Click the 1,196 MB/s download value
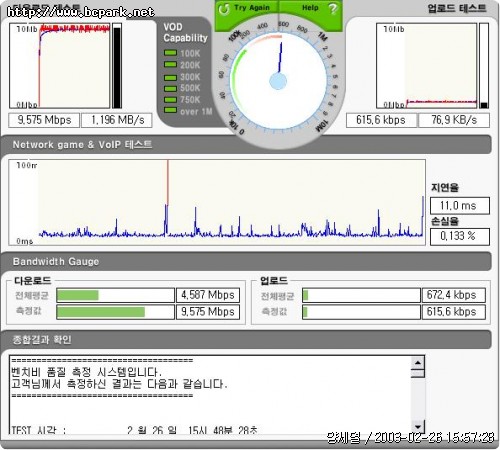Image resolution: width=500 pixels, height=450 pixels. click(x=117, y=120)
